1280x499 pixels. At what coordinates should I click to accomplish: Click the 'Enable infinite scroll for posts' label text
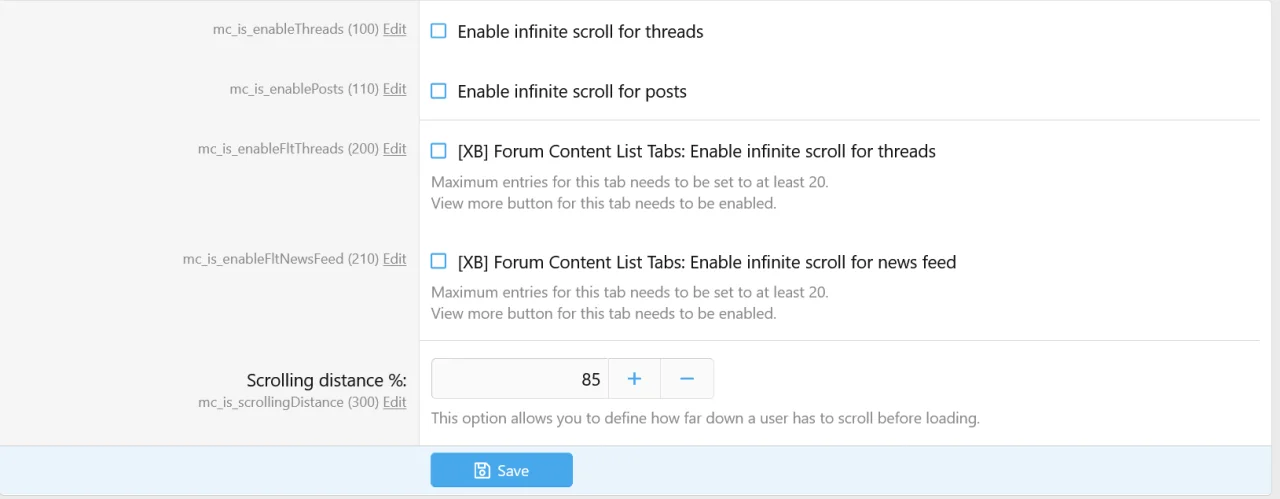[x=572, y=92]
